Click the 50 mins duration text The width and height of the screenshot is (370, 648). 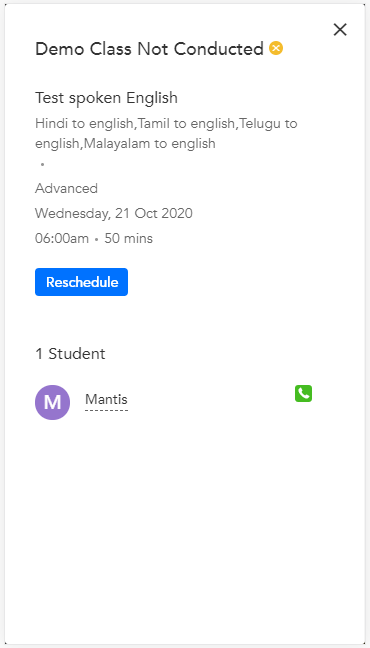tap(129, 238)
